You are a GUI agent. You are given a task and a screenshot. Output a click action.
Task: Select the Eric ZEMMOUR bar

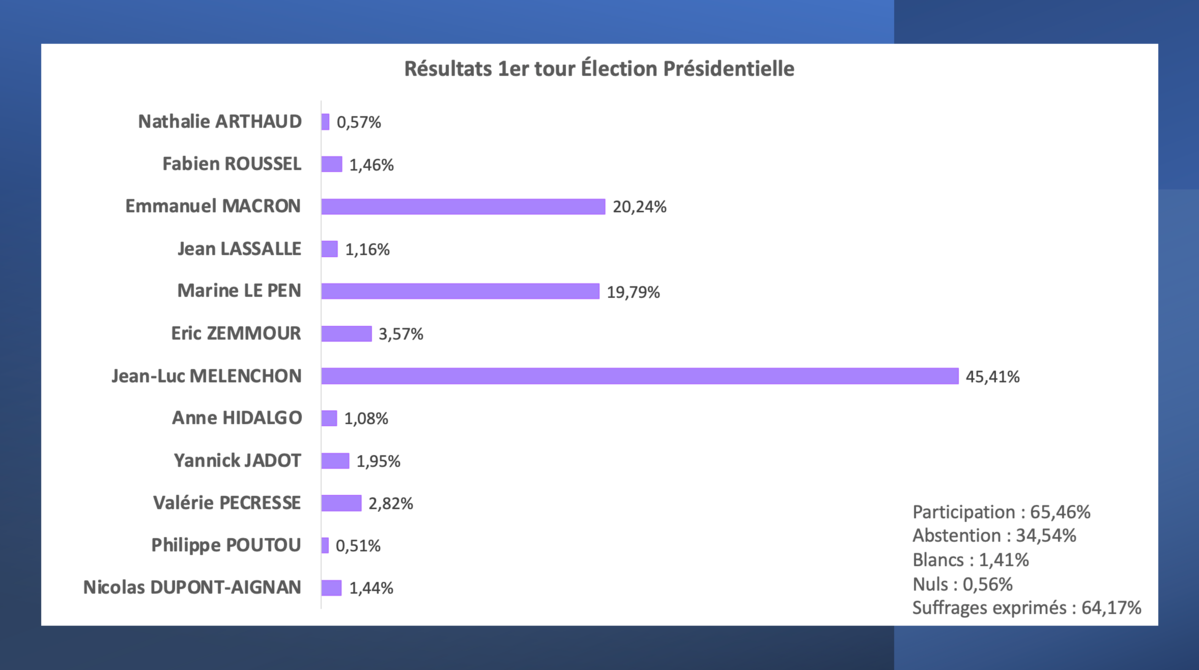(x=346, y=334)
